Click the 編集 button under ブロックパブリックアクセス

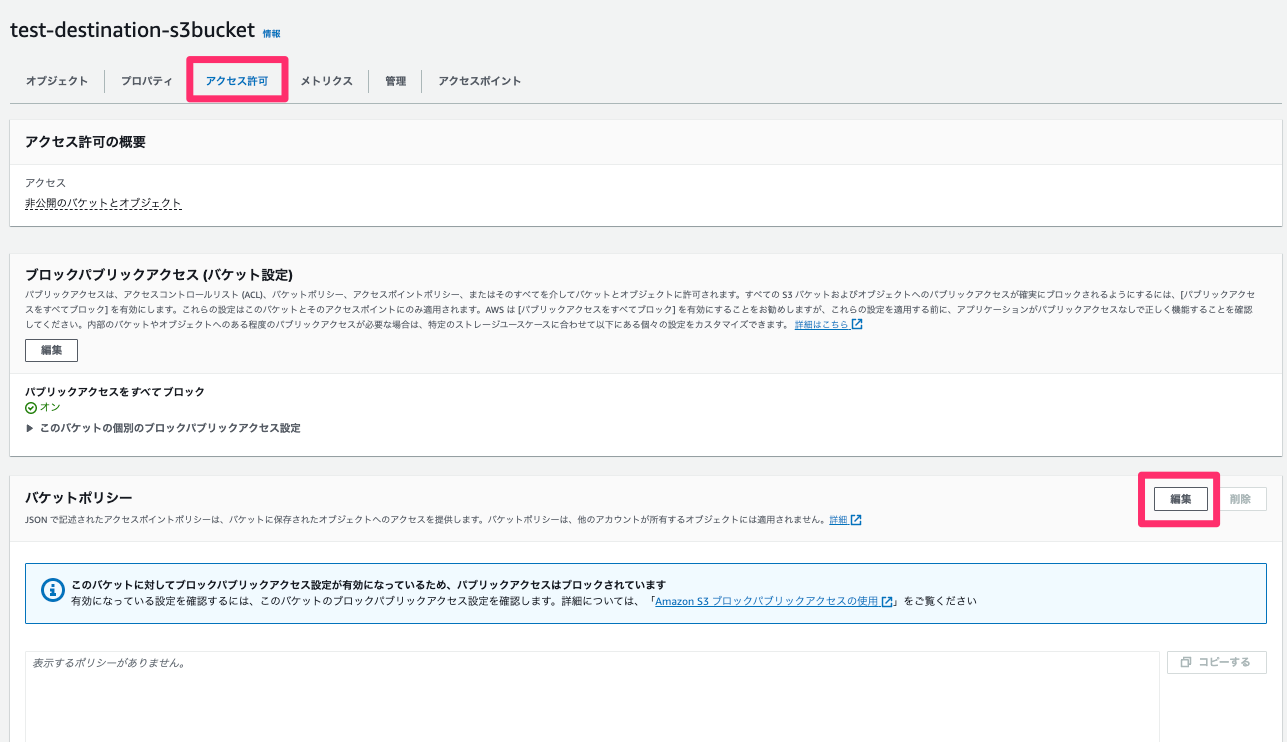(x=51, y=350)
